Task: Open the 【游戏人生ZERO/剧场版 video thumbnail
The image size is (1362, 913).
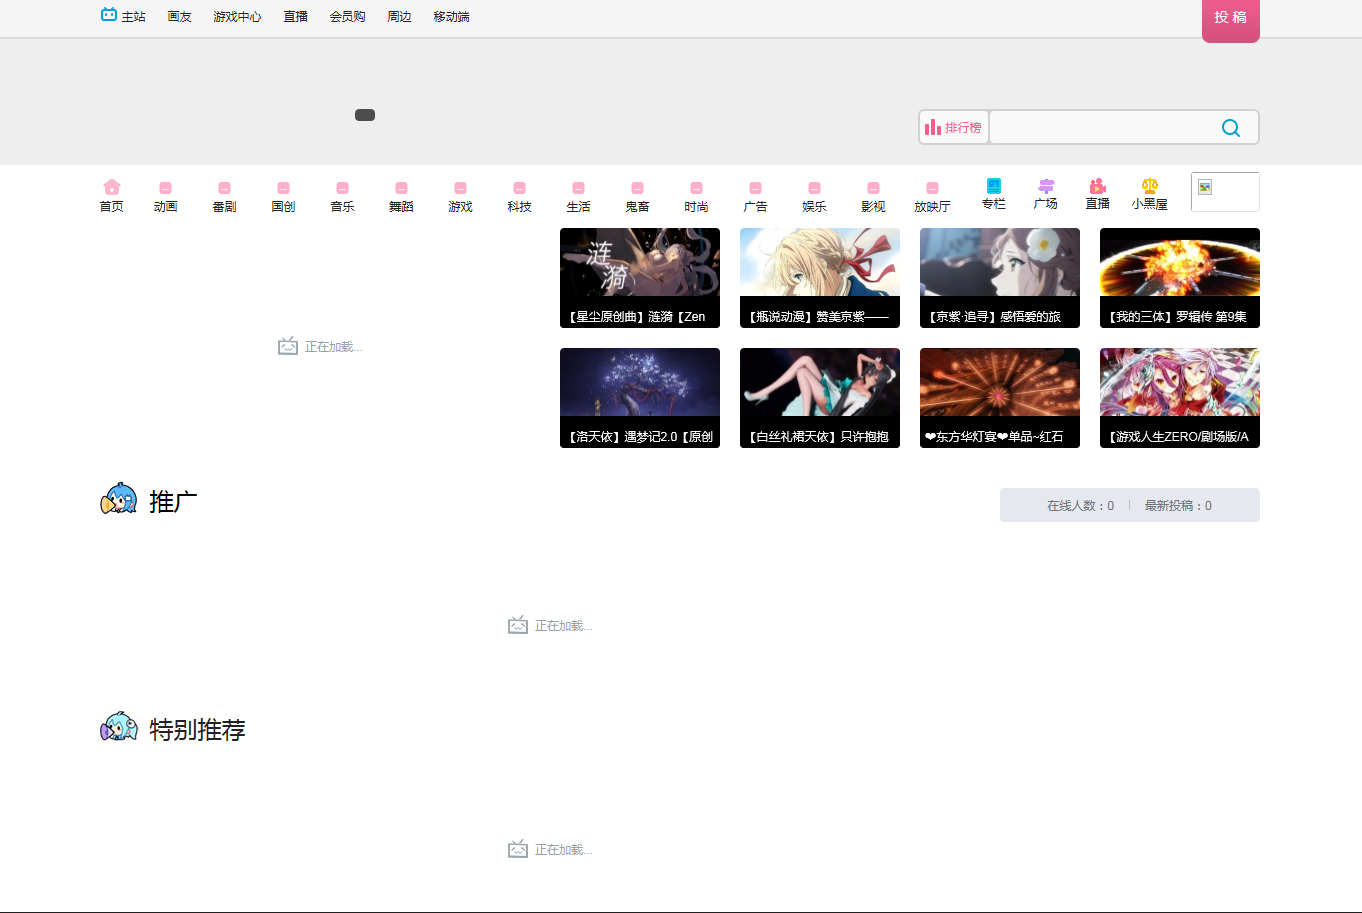Action: click(x=1180, y=398)
